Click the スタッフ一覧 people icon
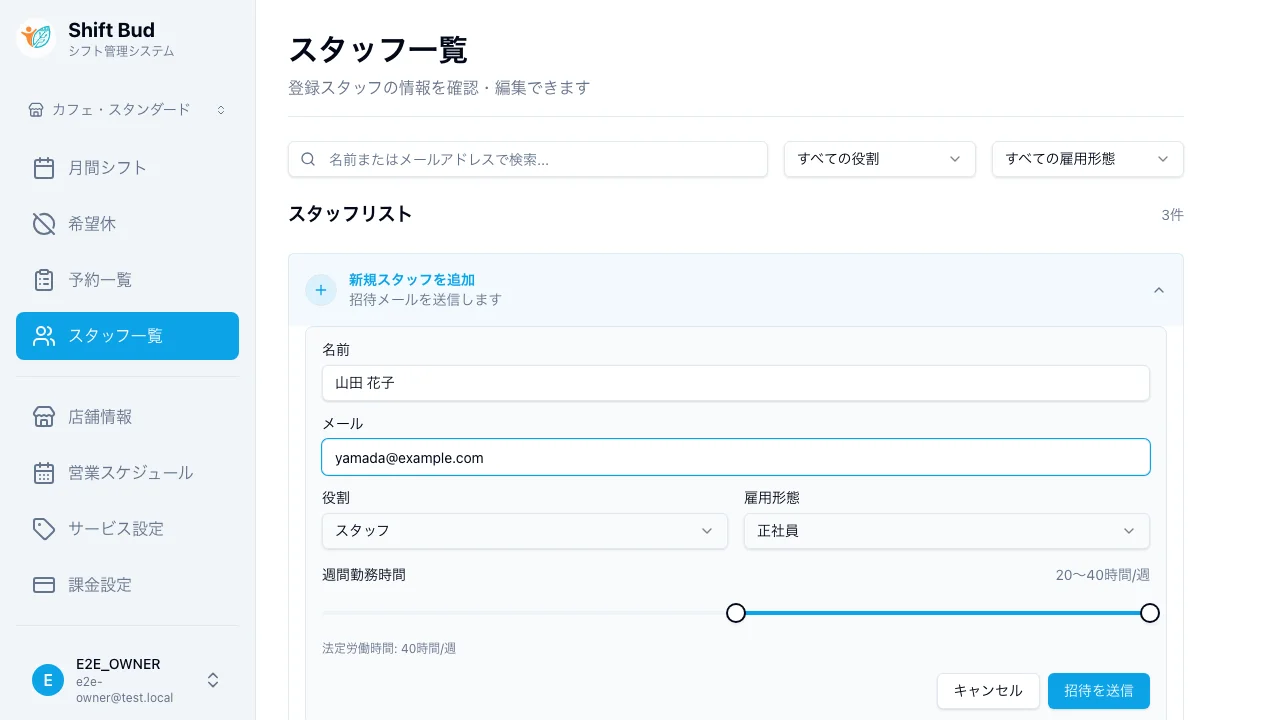This screenshot has height=720, width=1280. 44,336
